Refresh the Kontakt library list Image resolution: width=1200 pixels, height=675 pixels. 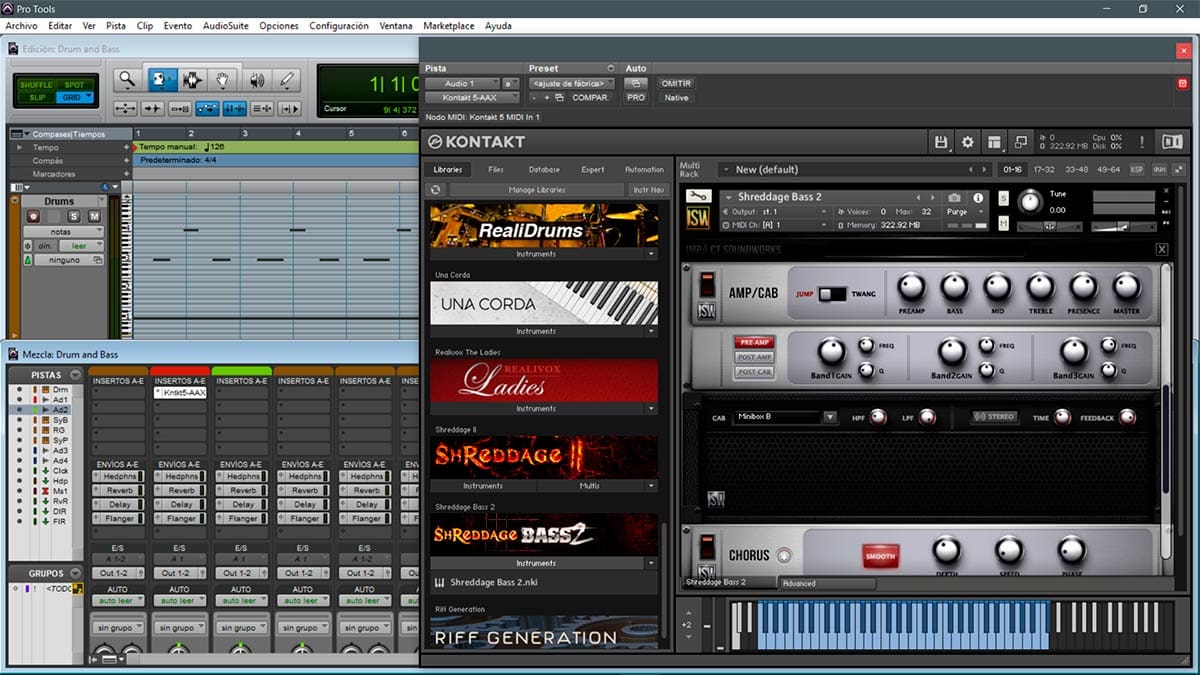(x=436, y=190)
